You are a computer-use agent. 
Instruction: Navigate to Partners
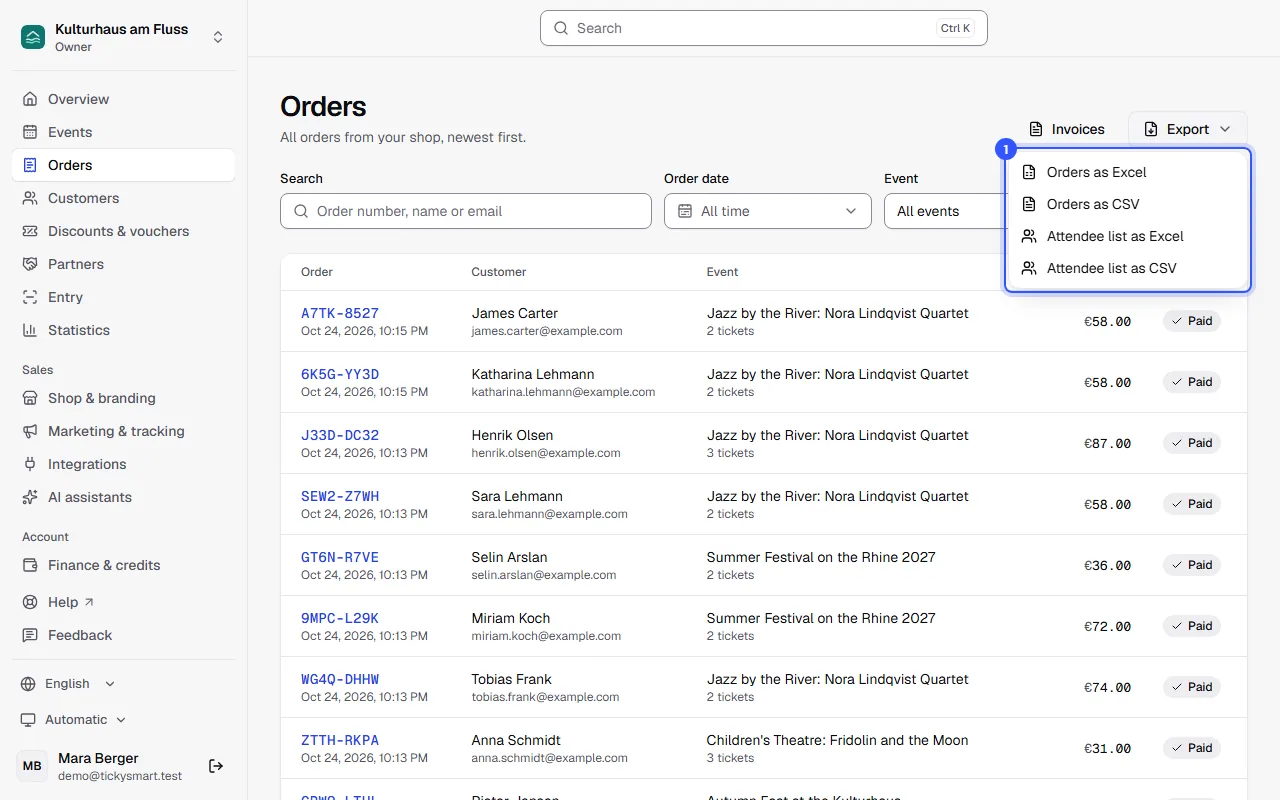pos(124,264)
